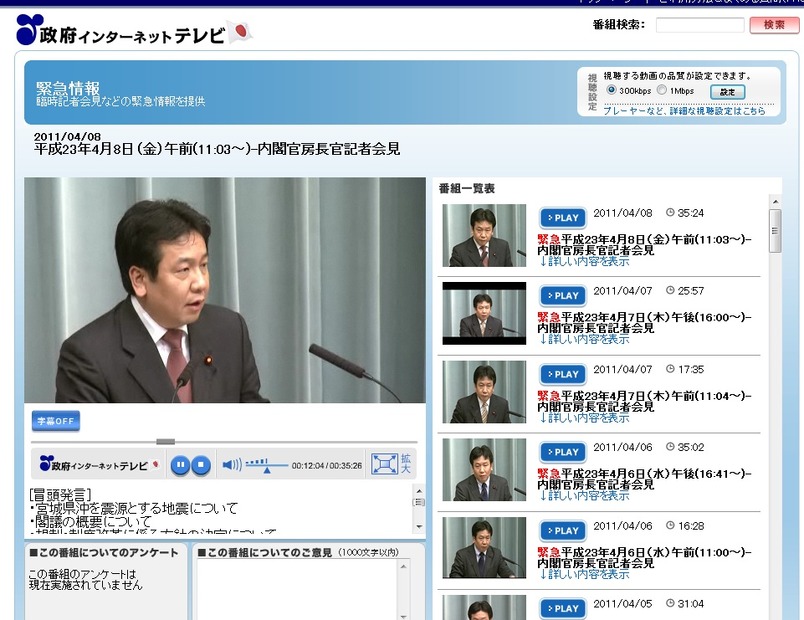Viewport: 804px width, 620px height.
Task: Apply quality with the 設定 button
Action: 728,92
